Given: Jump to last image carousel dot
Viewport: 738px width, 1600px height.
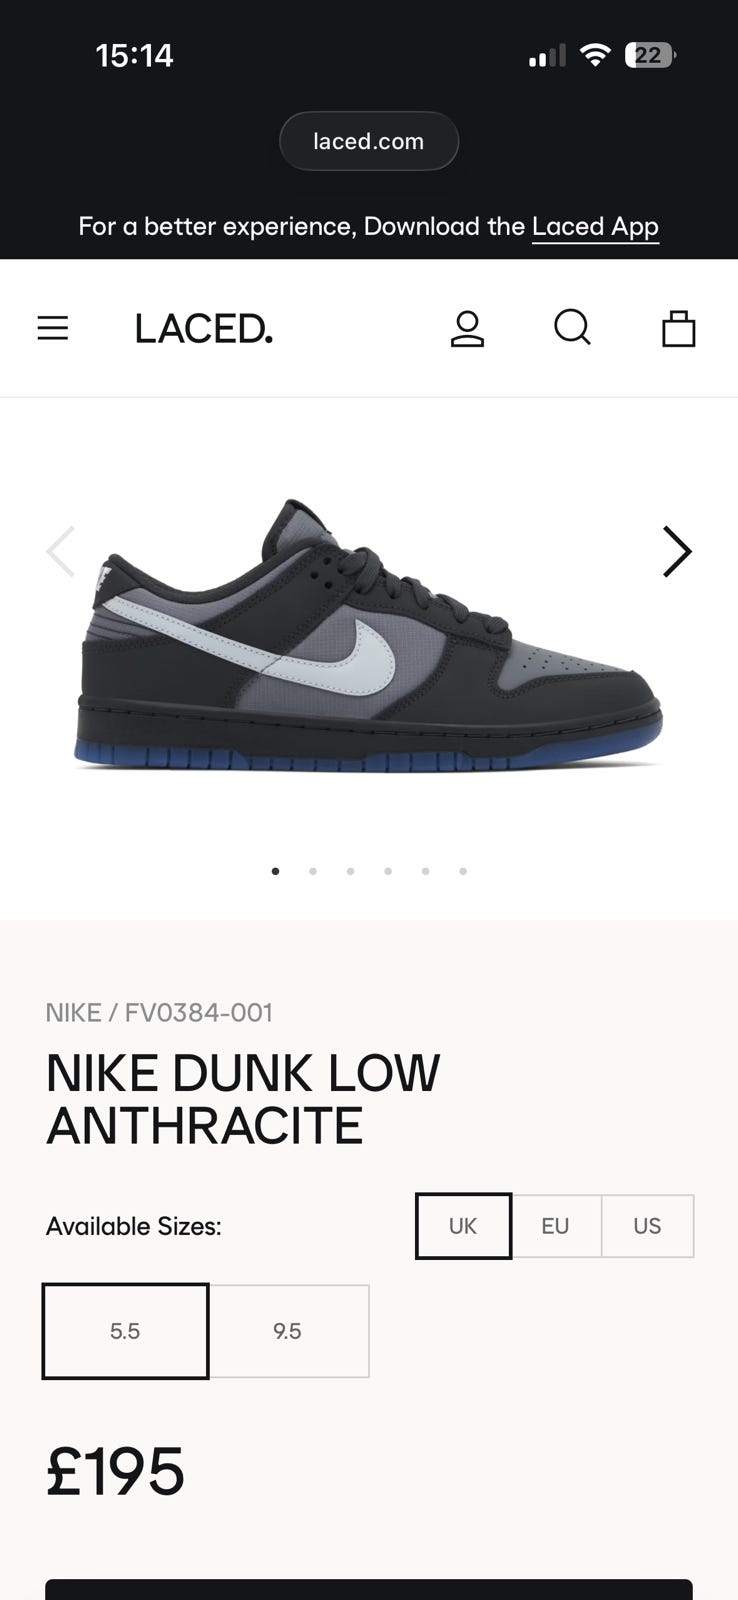Looking at the screenshot, I should [x=463, y=871].
